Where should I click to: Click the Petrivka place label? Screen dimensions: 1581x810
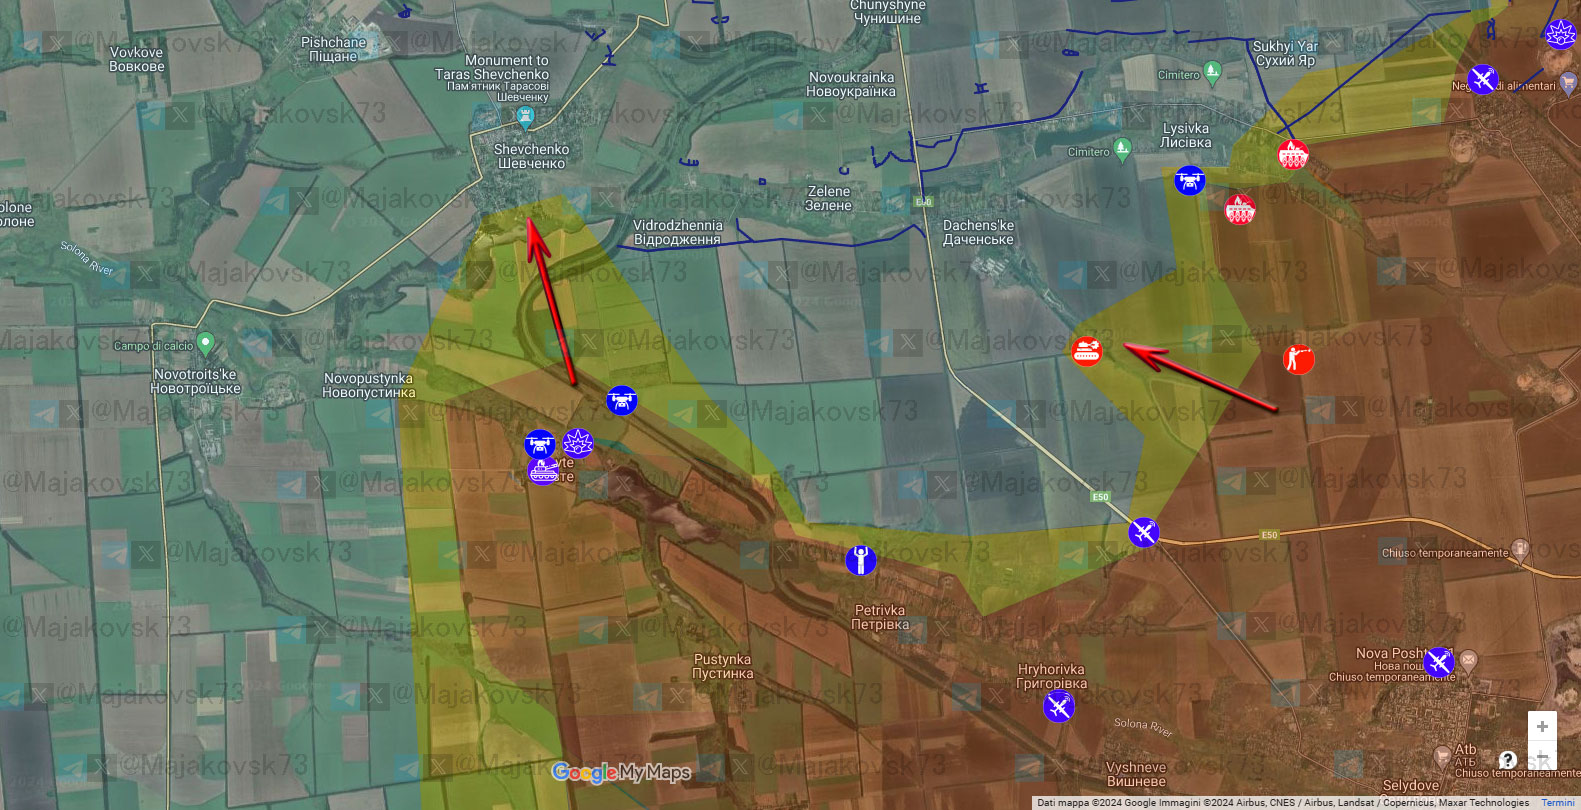[879, 617]
